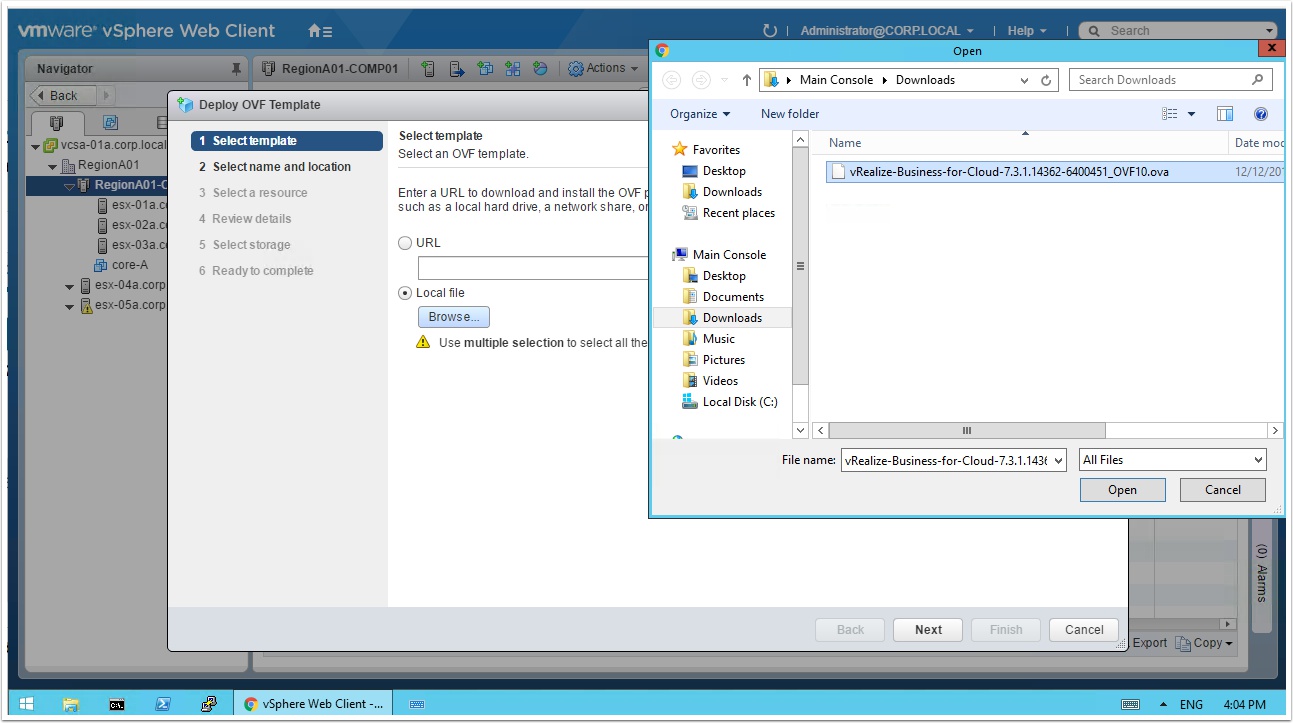Click the vSphere Search field

tap(1178, 31)
